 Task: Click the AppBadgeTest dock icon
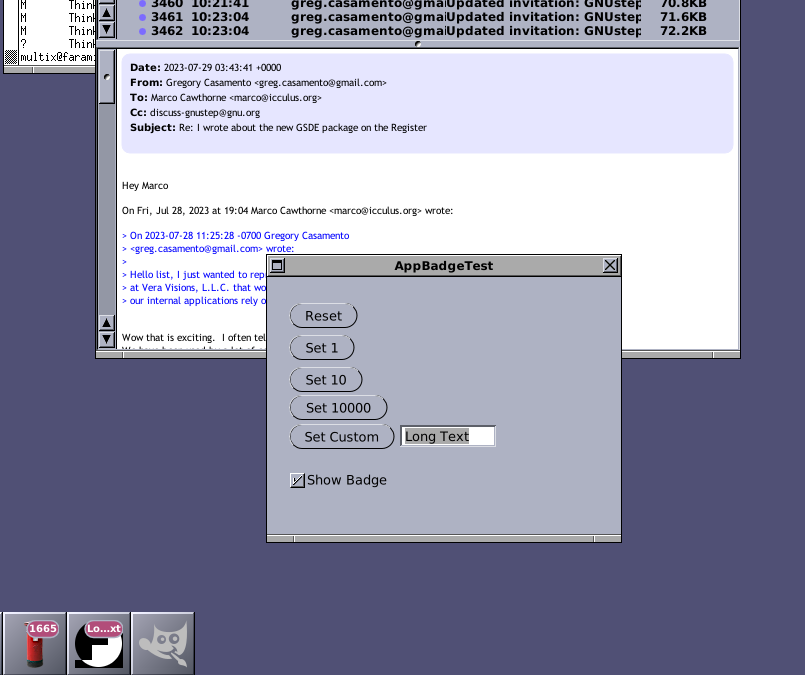[x=99, y=643]
